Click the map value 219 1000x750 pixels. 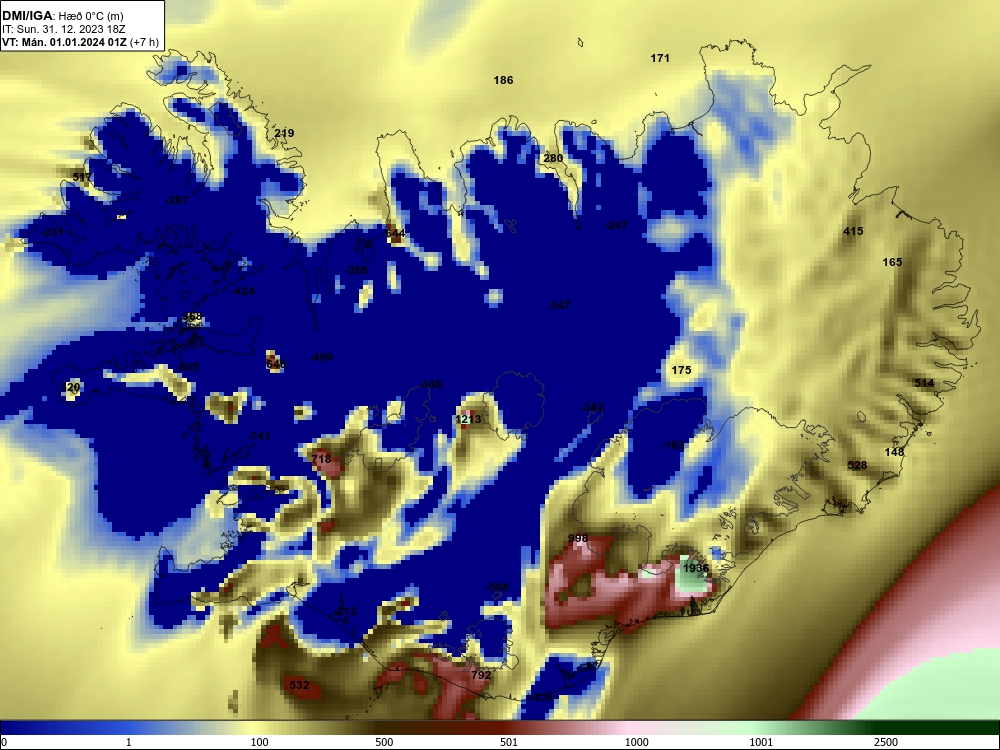(x=284, y=133)
